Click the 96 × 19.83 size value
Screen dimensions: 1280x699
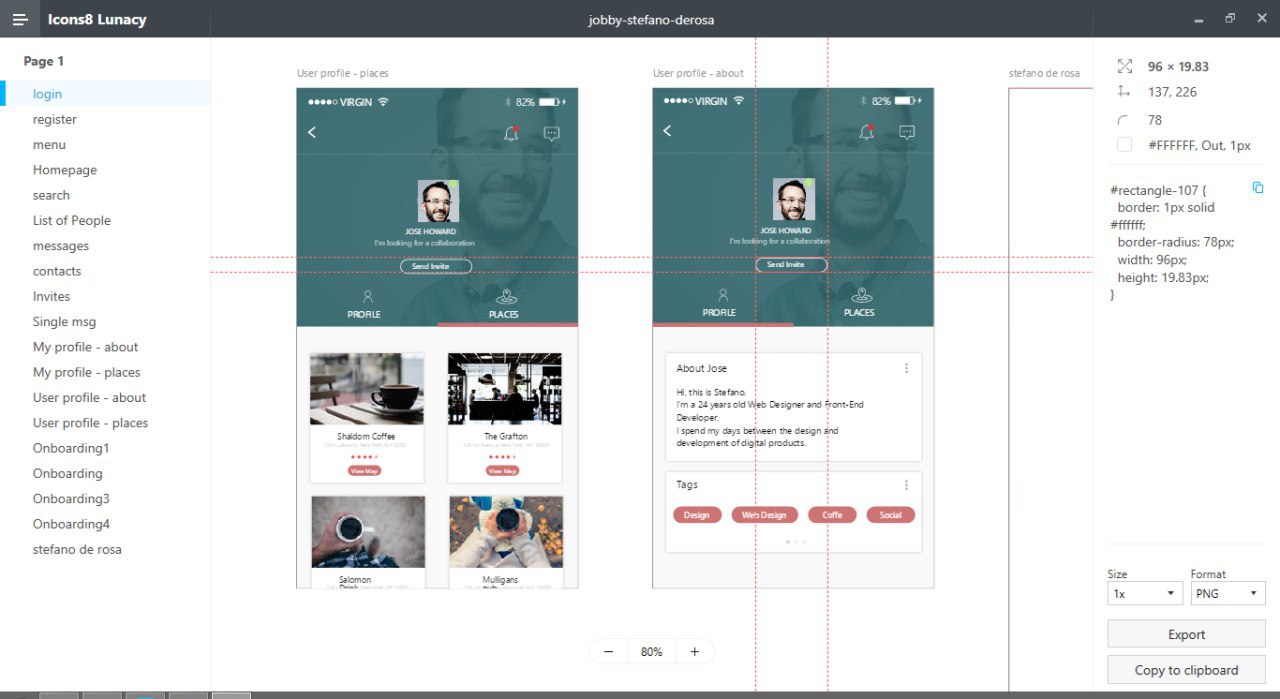[1178, 66]
